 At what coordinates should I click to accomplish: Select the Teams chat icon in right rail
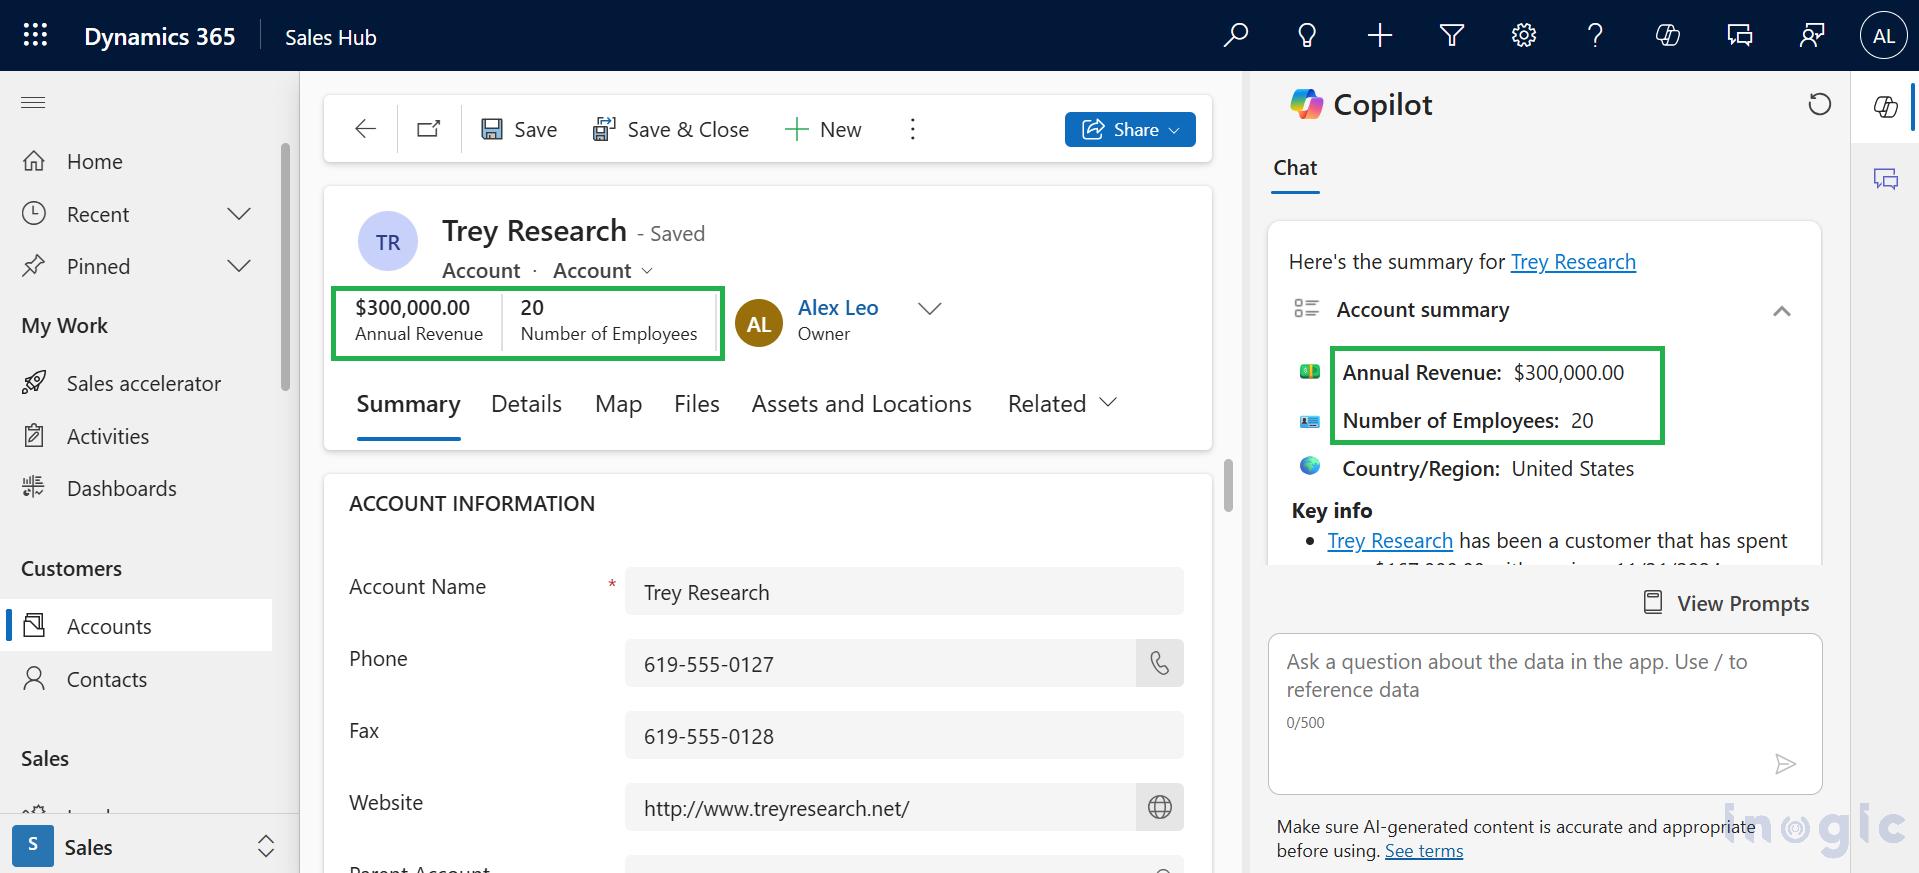point(1885,179)
